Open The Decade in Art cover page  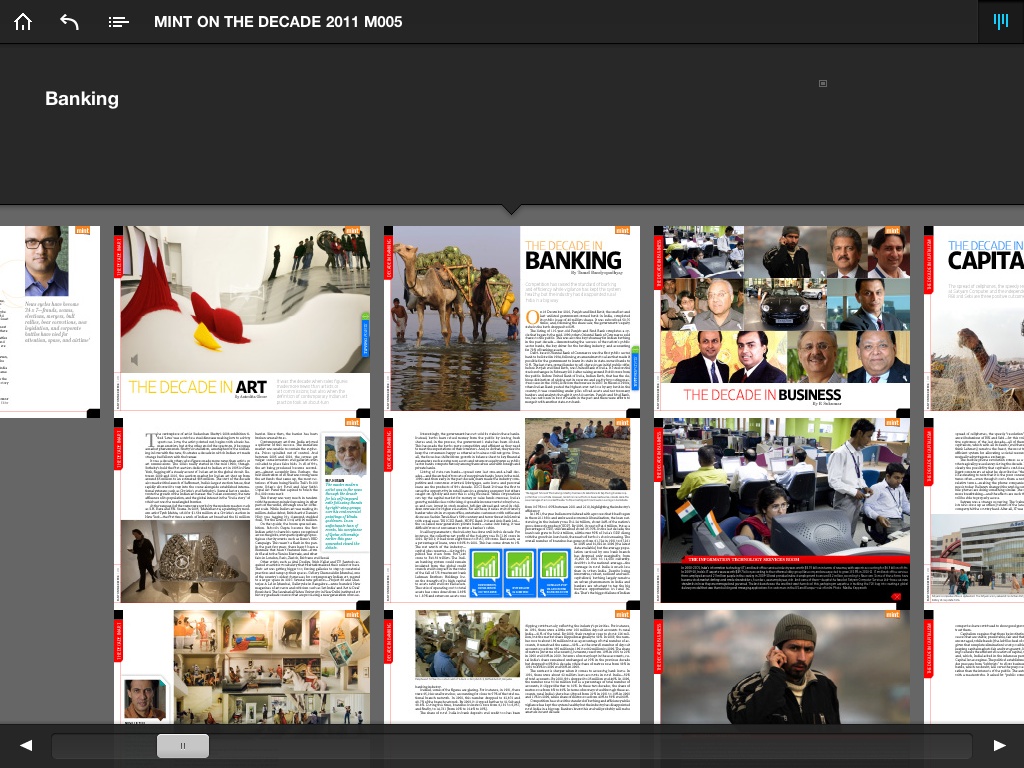click(242, 318)
